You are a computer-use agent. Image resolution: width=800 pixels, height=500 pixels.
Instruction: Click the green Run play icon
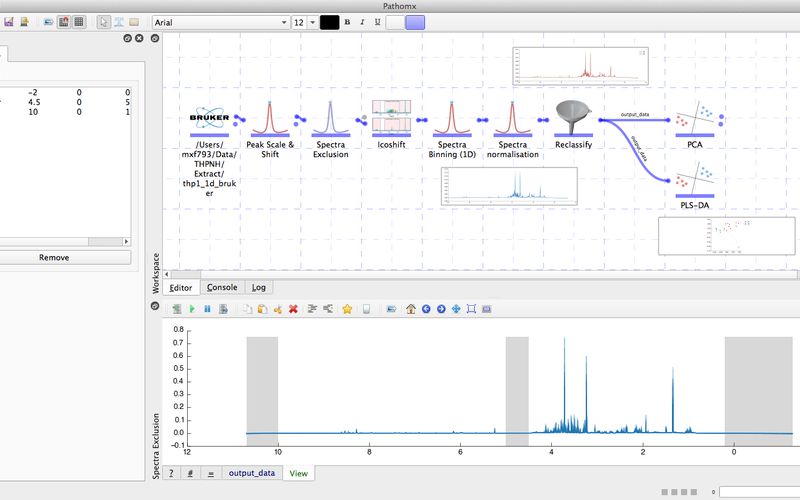click(x=192, y=309)
